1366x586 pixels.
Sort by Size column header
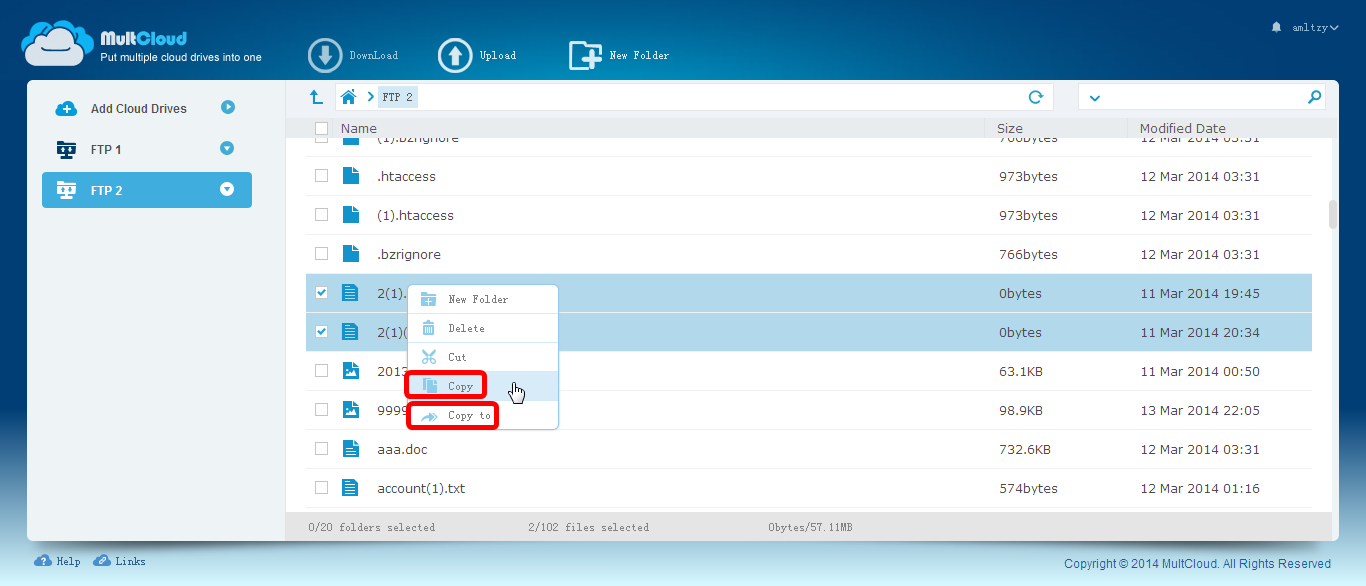pos(1010,128)
